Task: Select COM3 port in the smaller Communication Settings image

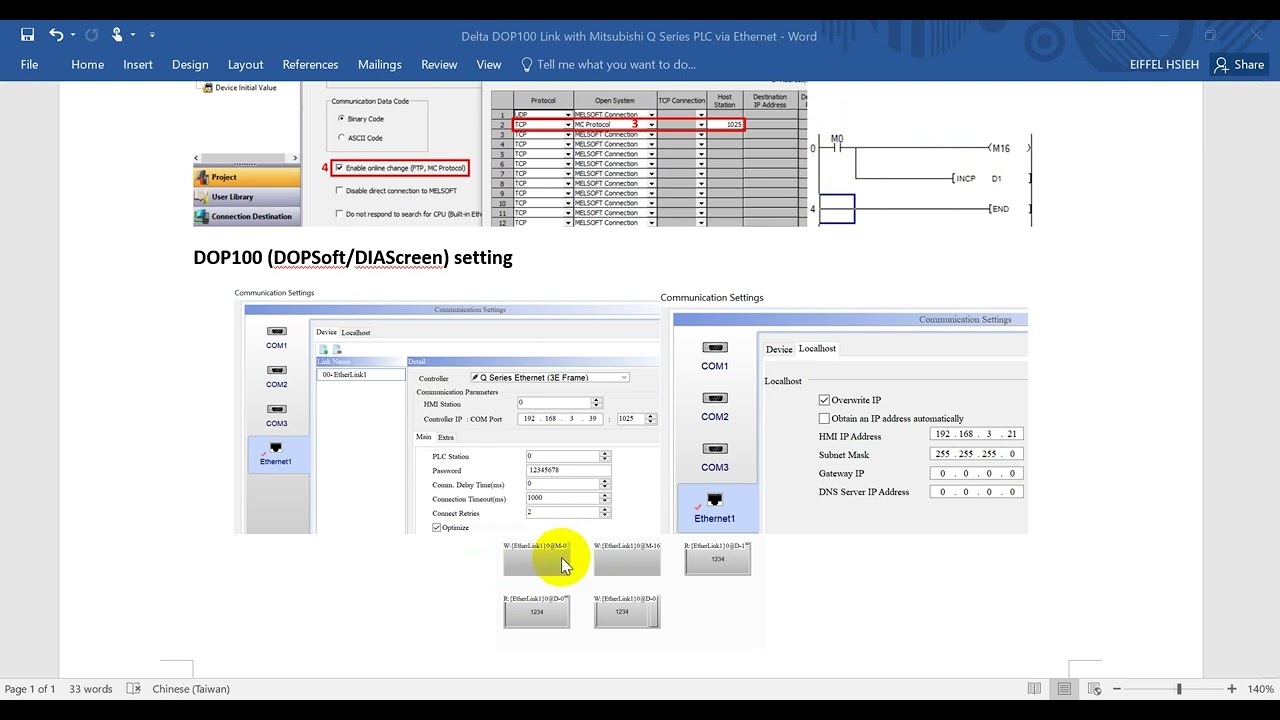Action: click(276, 415)
